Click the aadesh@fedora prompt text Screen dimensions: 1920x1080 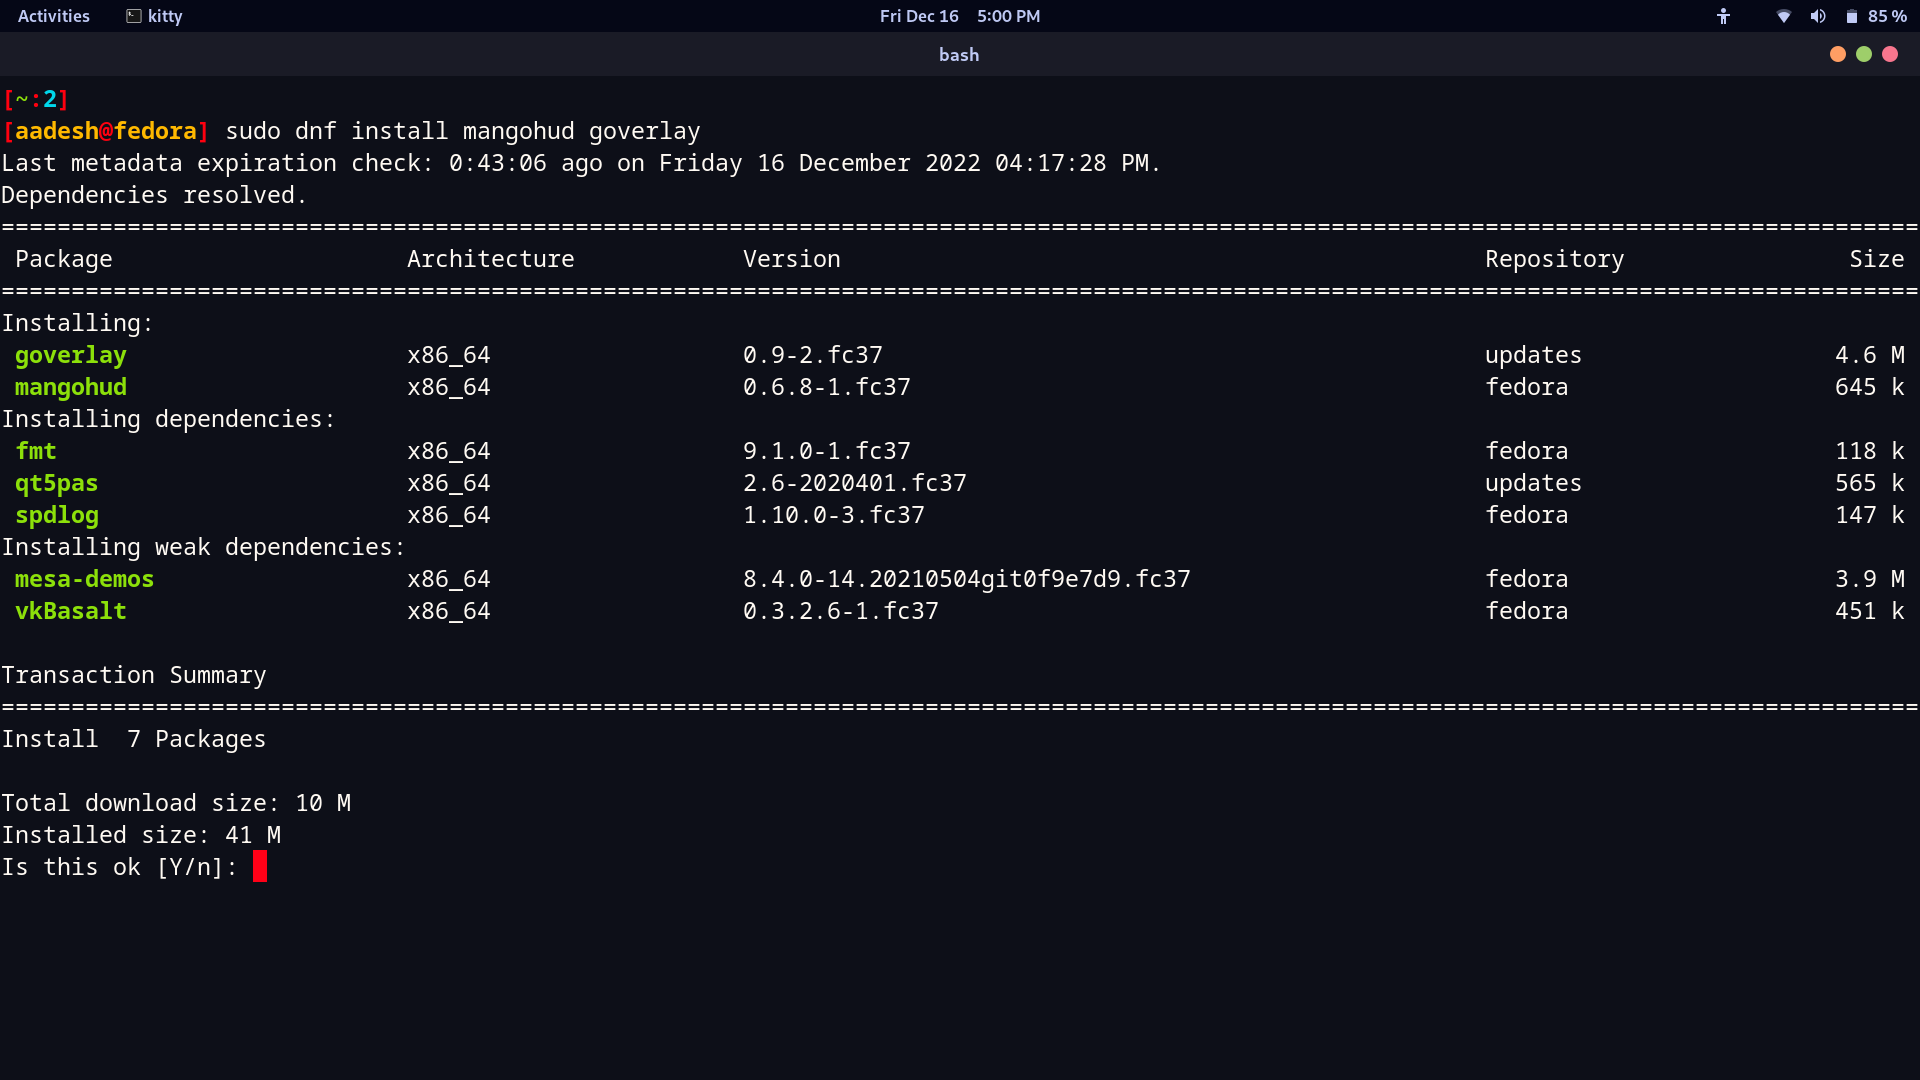pyautogui.click(x=106, y=131)
